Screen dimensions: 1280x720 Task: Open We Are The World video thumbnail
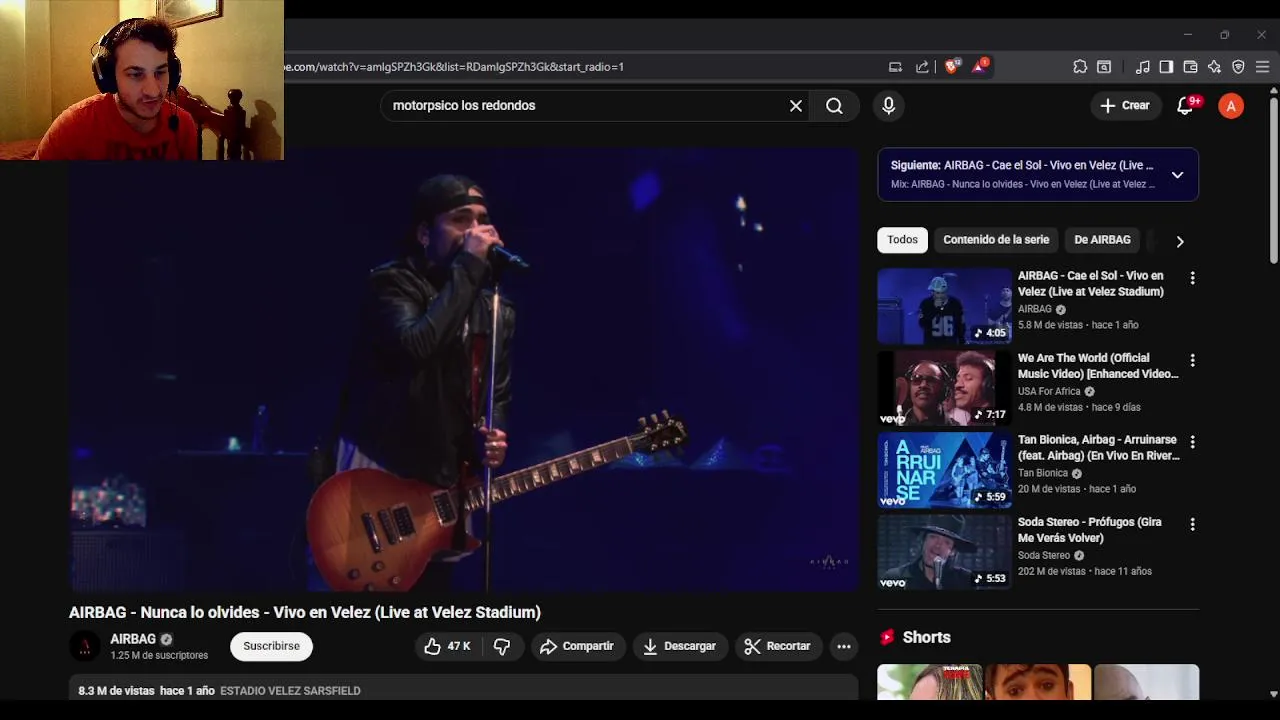[x=944, y=388]
